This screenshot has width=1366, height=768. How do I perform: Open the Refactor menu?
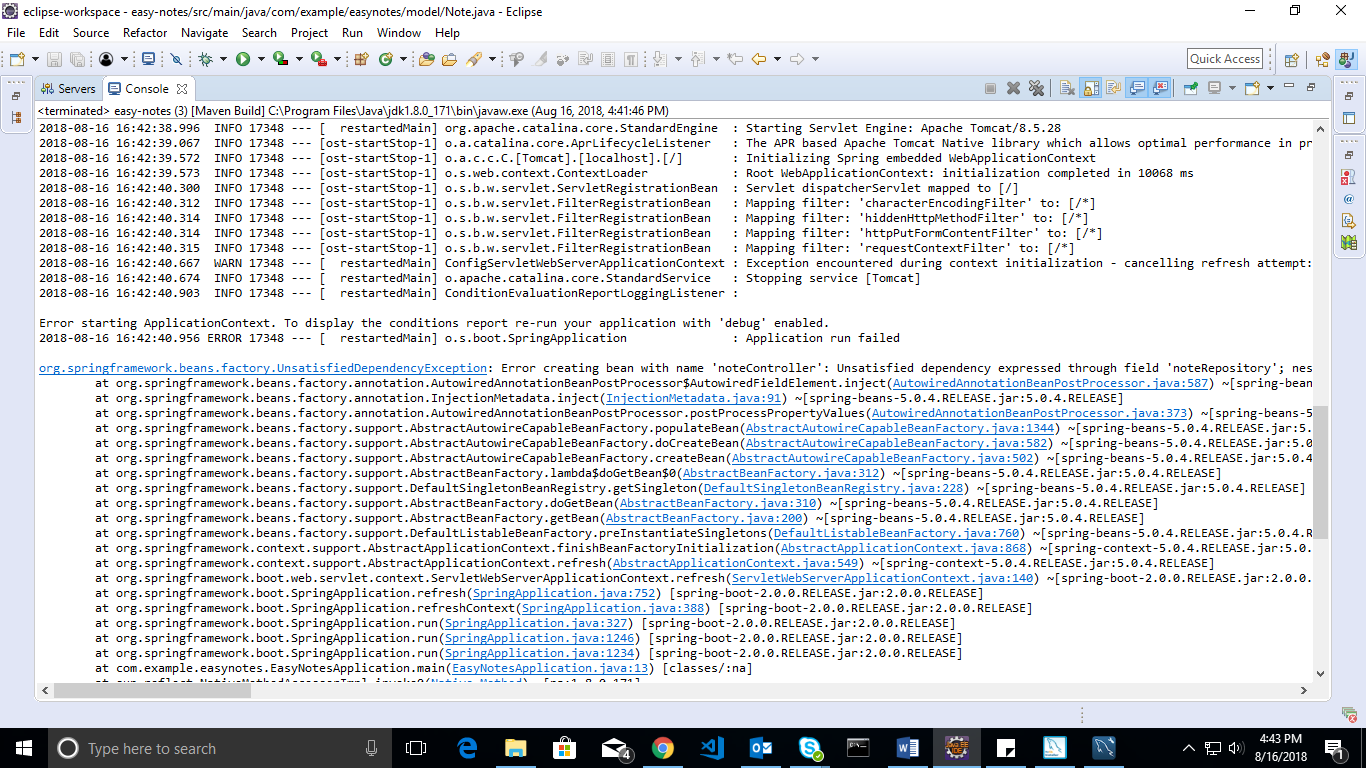tap(145, 32)
